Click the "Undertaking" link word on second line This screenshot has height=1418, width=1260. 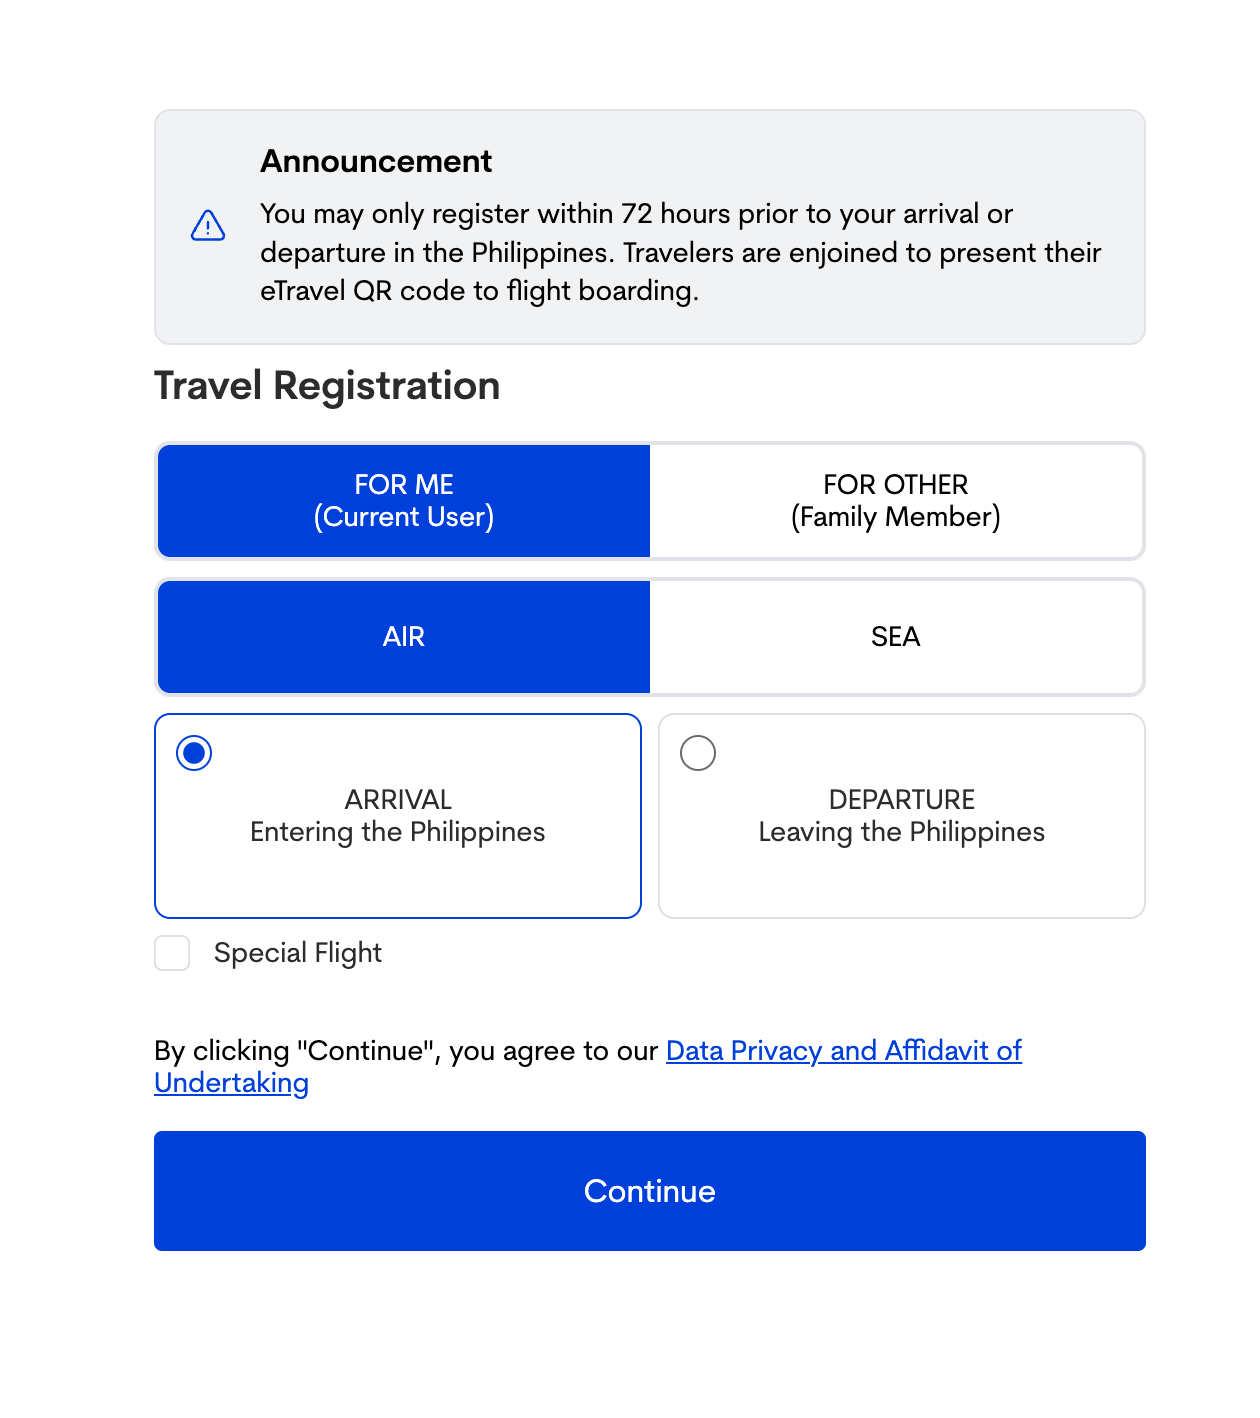[x=231, y=1083]
